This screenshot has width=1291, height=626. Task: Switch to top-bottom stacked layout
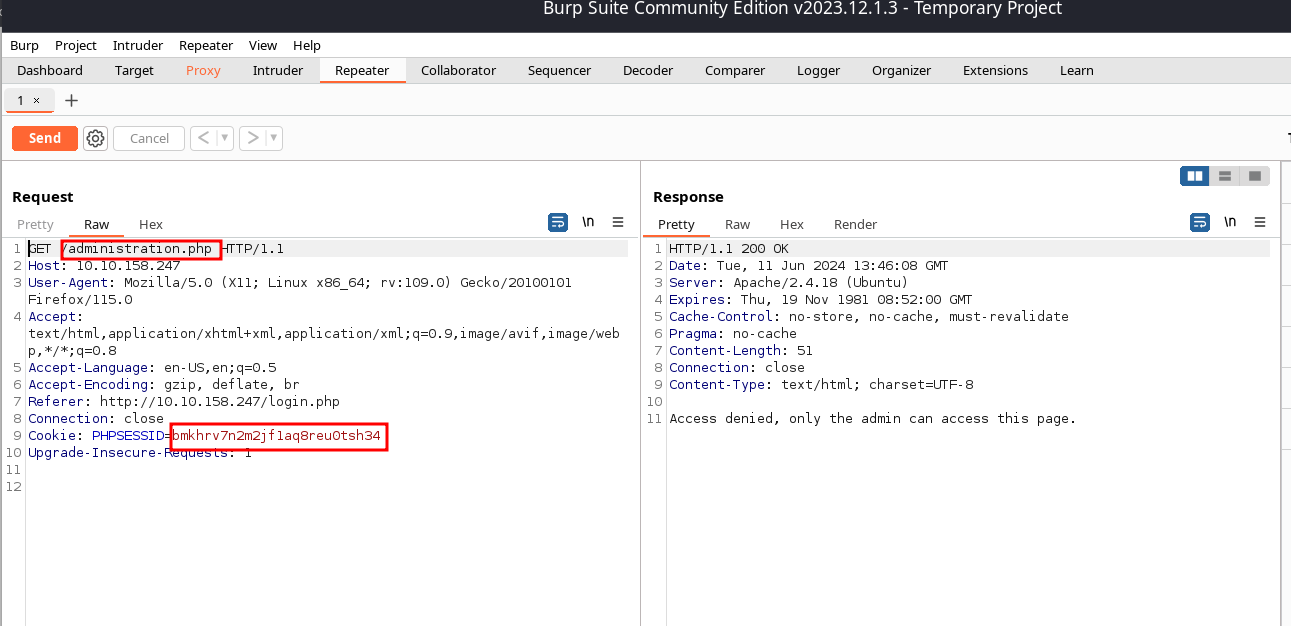[1224, 176]
